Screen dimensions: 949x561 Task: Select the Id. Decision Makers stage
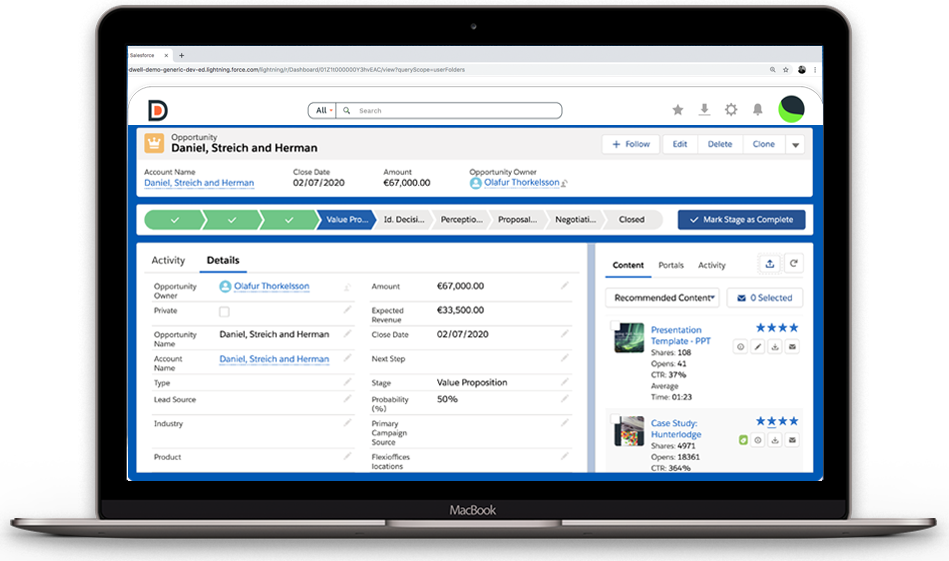pyautogui.click(x=404, y=220)
